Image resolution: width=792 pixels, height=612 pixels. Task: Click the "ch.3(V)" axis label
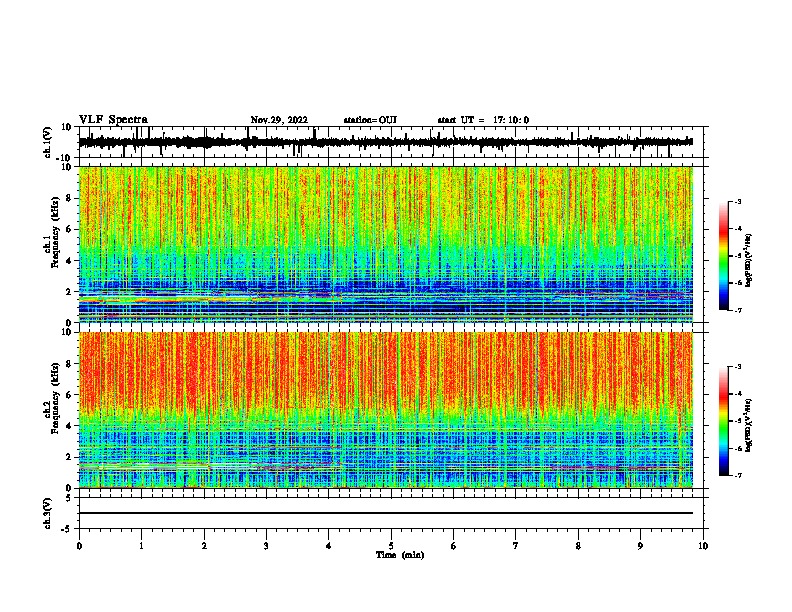click(x=48, y=513)
